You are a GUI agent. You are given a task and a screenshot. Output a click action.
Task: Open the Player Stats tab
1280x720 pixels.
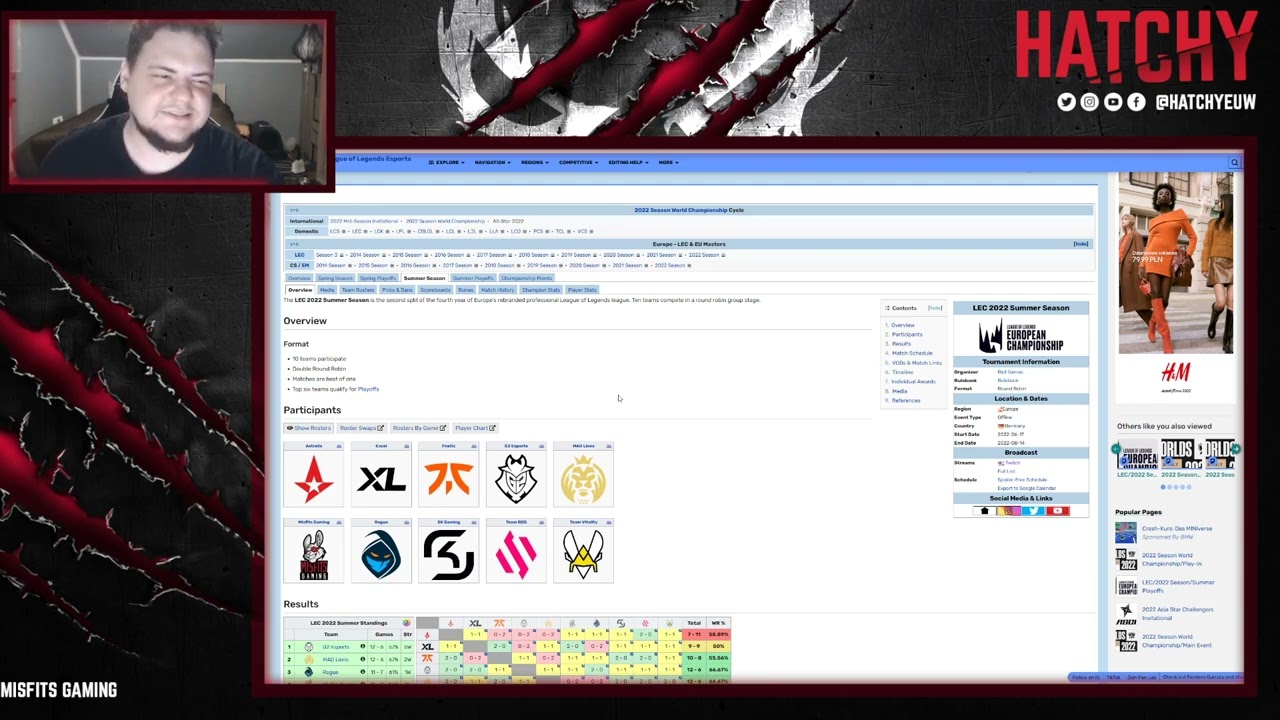click(x=582, y=290)
